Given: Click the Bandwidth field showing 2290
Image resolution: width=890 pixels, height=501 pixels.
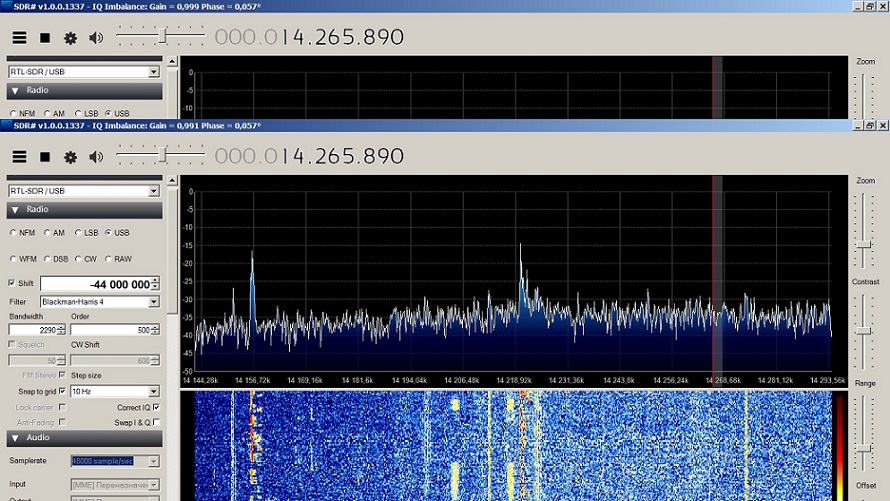Looking at the screenshot, I should (x=32, y=330).
